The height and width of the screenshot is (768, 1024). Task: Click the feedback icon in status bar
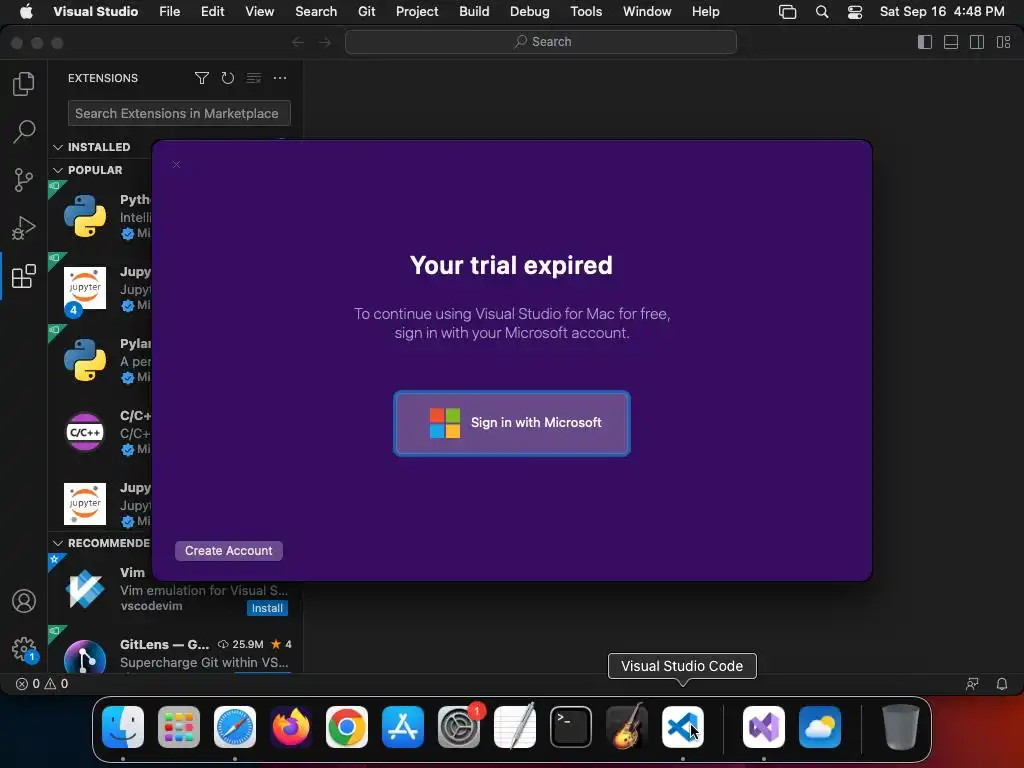972,684
